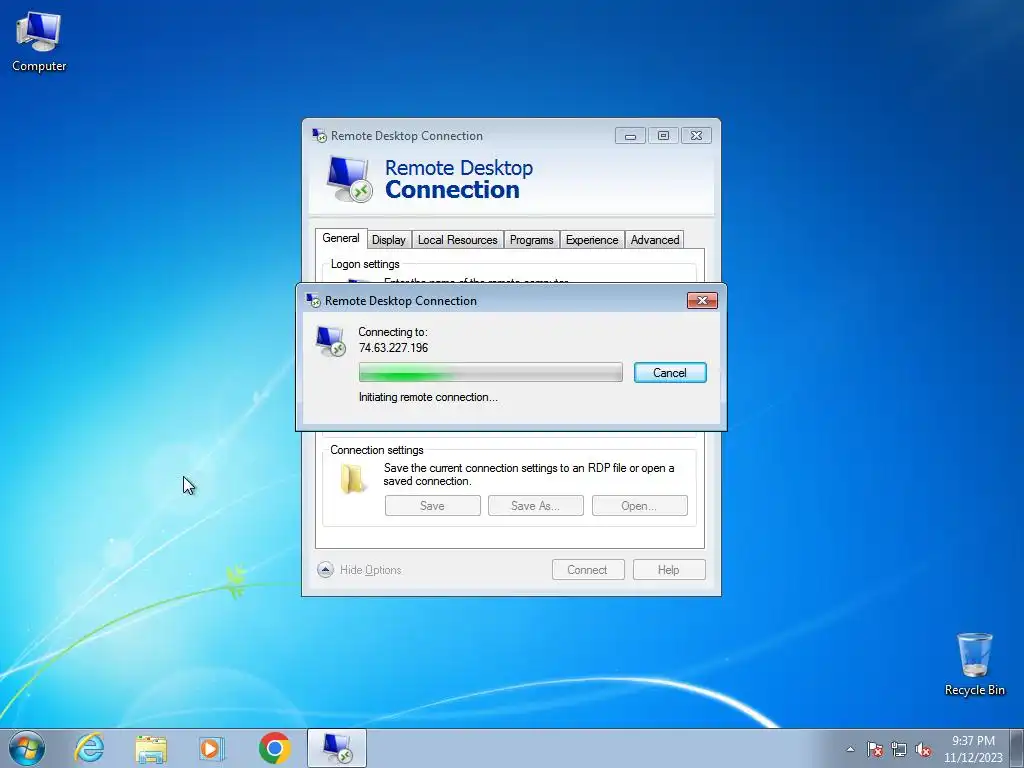Open the Action Center flag icon
Image resolution: width=1024 pixels, height=768 pixels.
(x=874, y=749)
